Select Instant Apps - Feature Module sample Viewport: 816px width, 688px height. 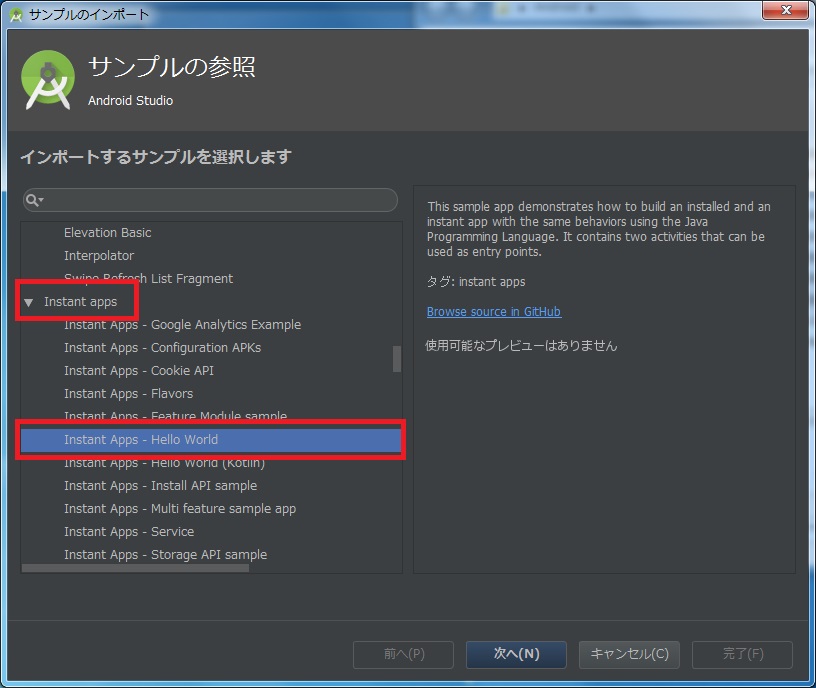click(175, 416)
